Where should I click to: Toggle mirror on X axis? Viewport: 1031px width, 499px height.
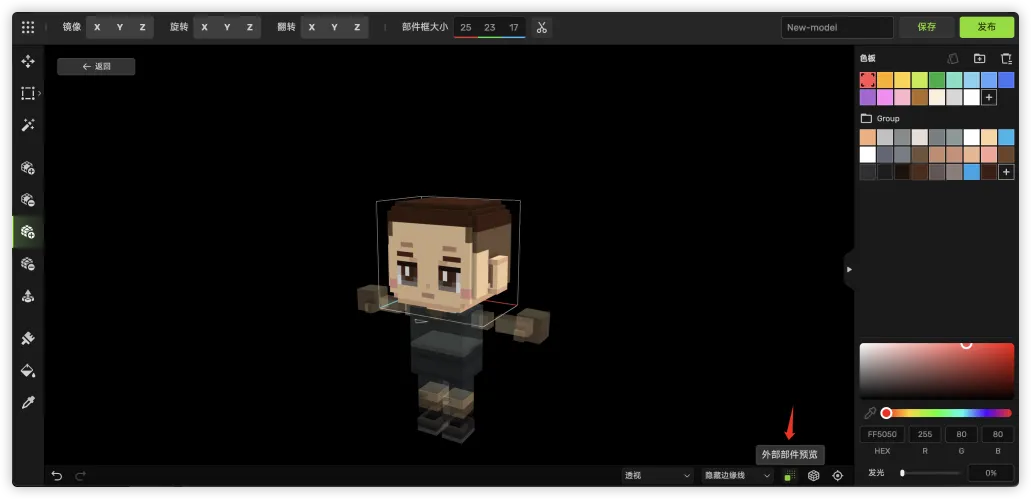[x=97, y=27]
